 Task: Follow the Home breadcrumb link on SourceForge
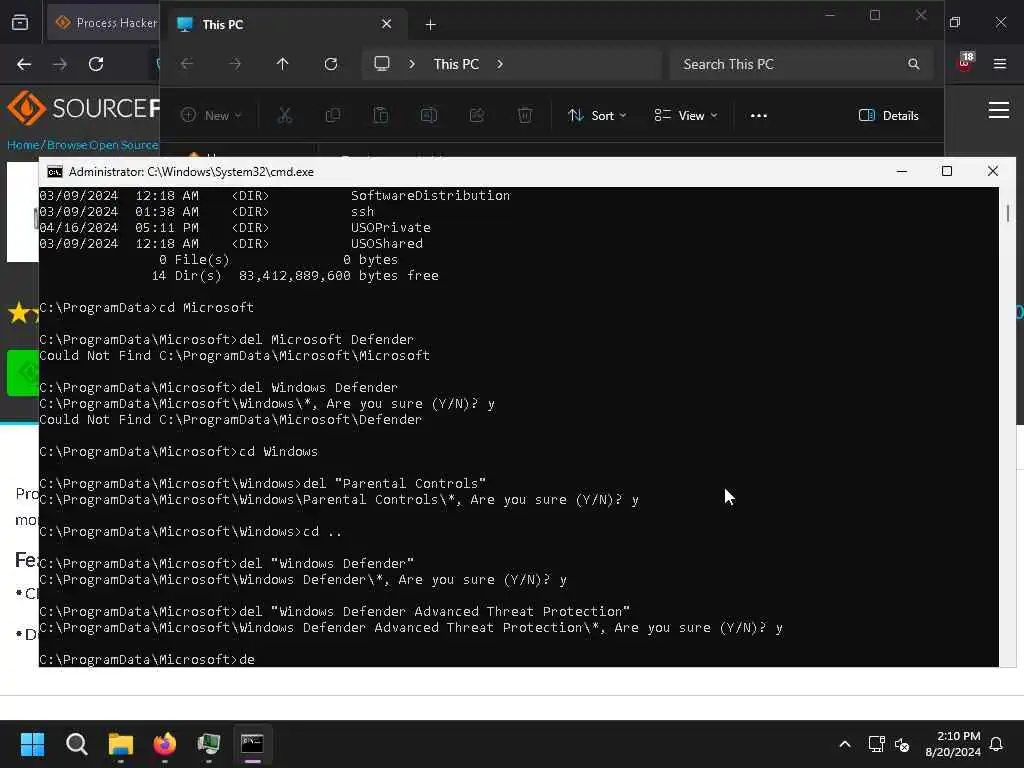[x=24, y=145]
